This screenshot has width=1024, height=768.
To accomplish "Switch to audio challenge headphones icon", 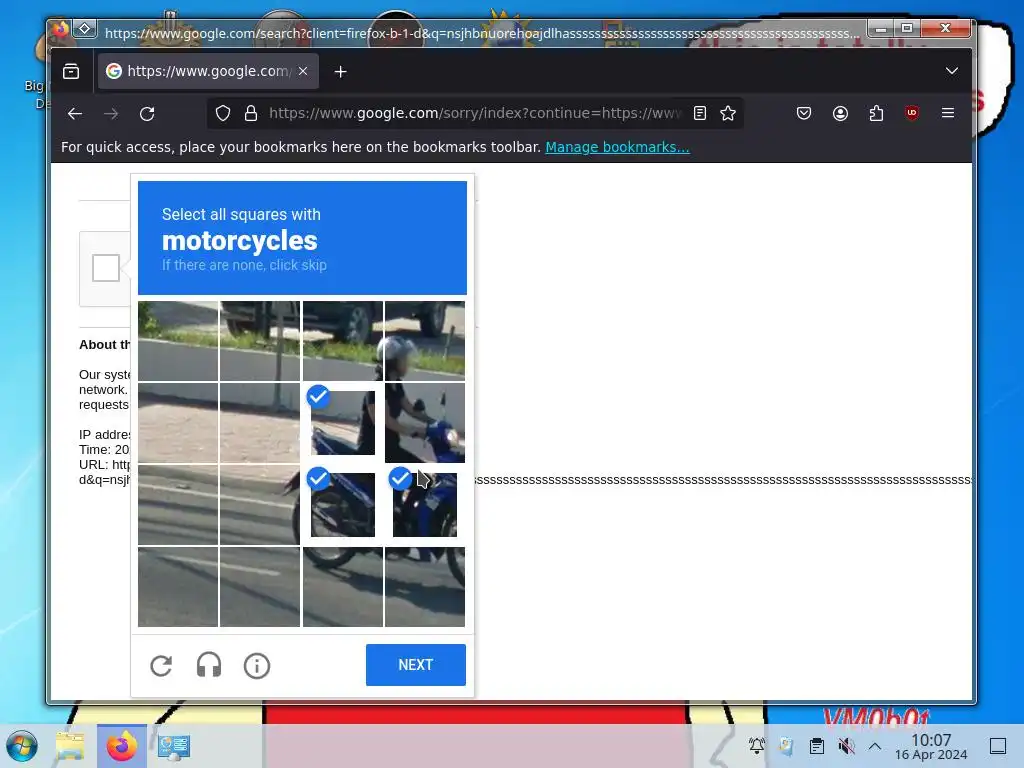I will click(209, 665).
